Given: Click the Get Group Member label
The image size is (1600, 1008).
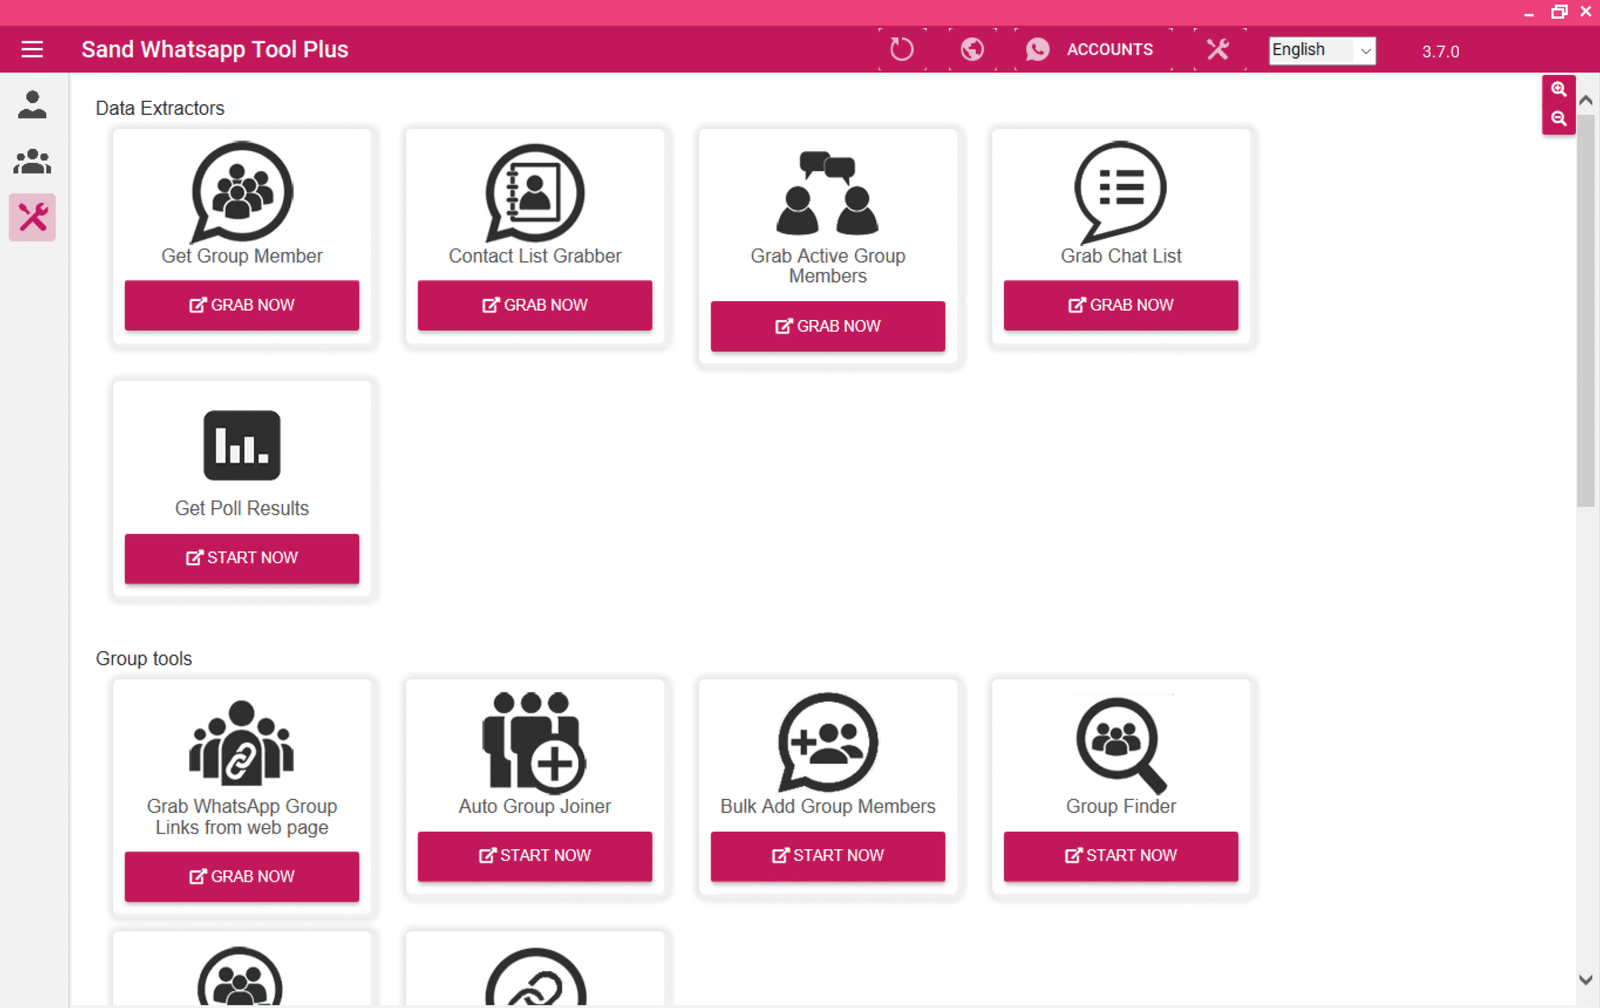Looking at the screenshot, I should tap(242, 256).
